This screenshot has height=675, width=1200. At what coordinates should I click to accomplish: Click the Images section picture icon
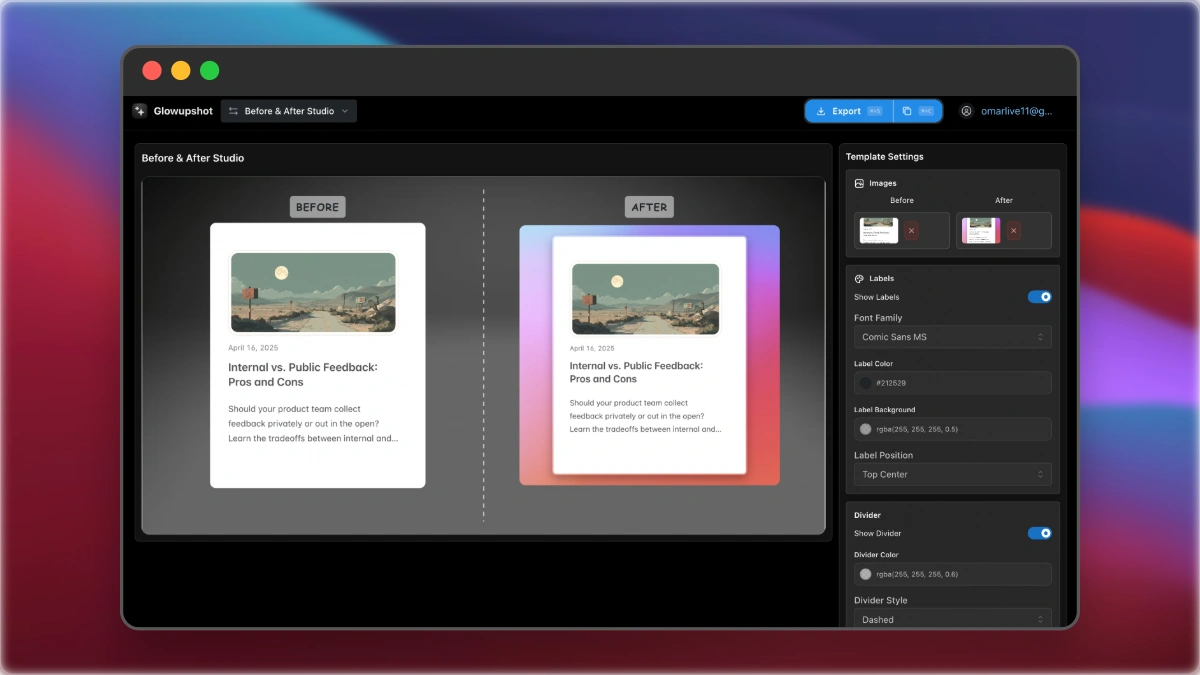click(x=860, y=183)
